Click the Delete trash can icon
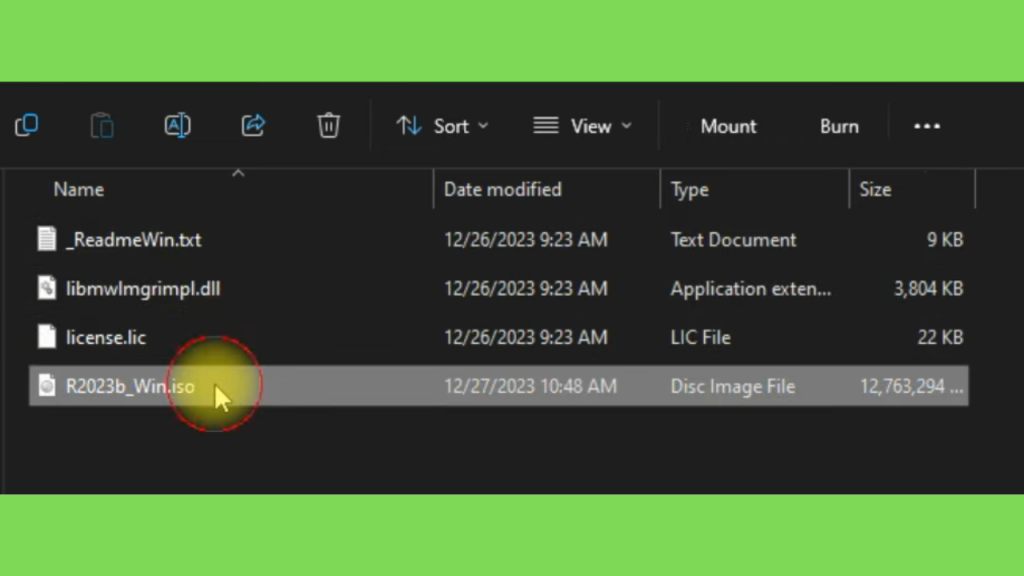 [x=328, y=125]
